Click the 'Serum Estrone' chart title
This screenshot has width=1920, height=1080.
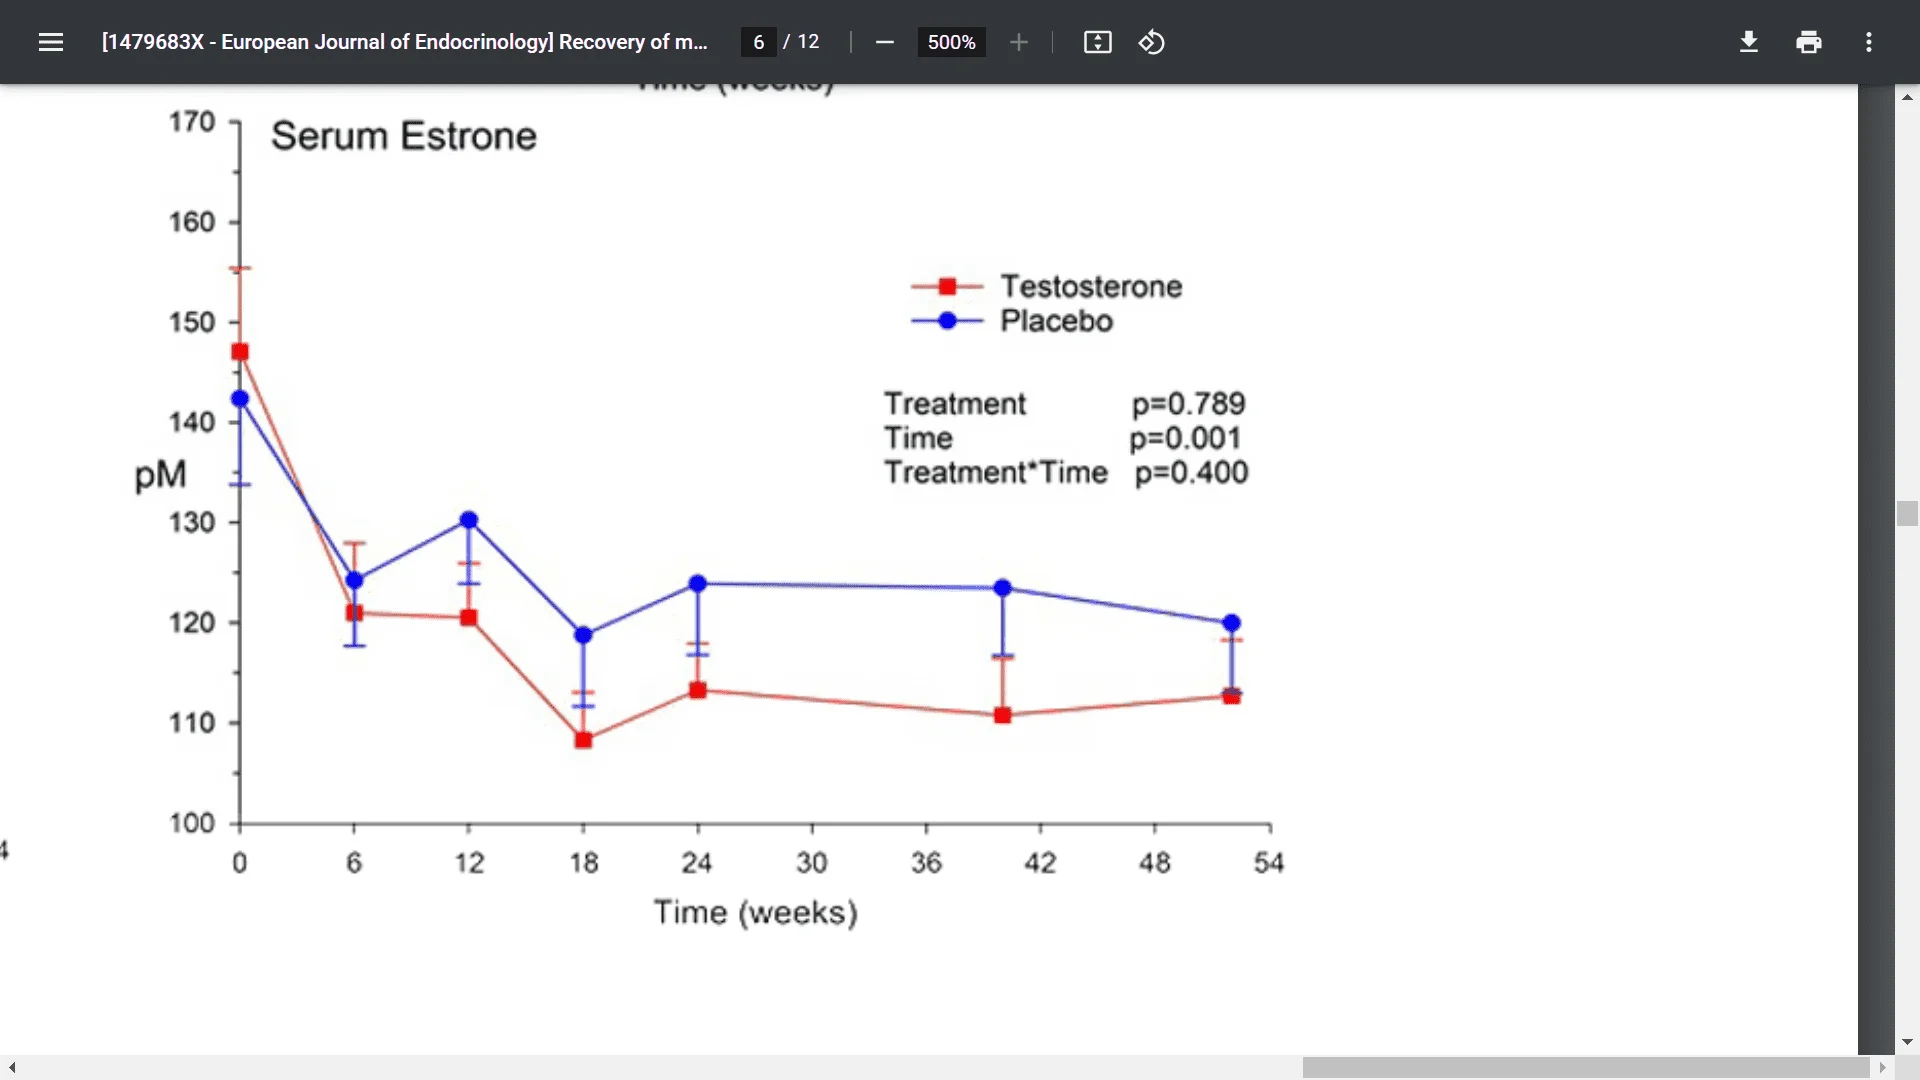[404, 136]
